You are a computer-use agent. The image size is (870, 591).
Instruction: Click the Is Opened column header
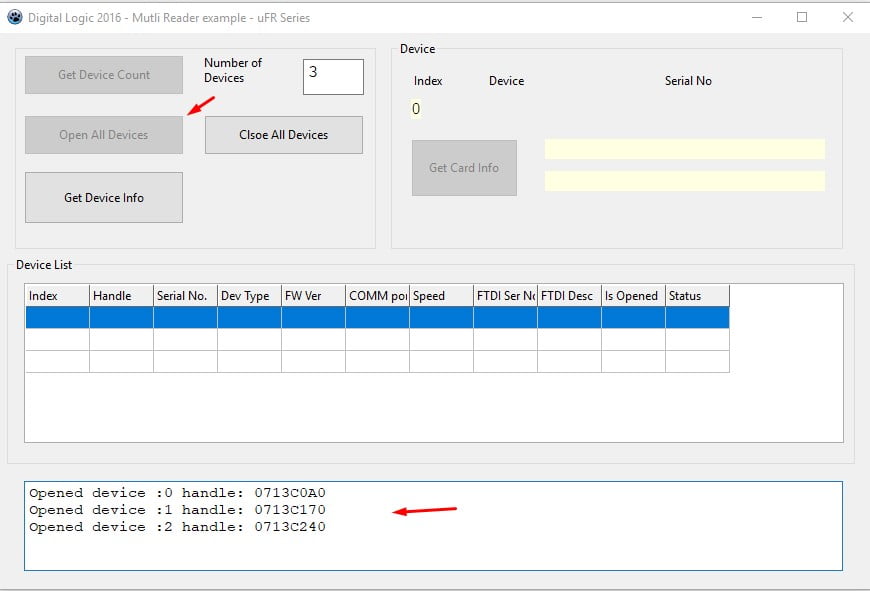pyautogui.click(x=633, y=296)
